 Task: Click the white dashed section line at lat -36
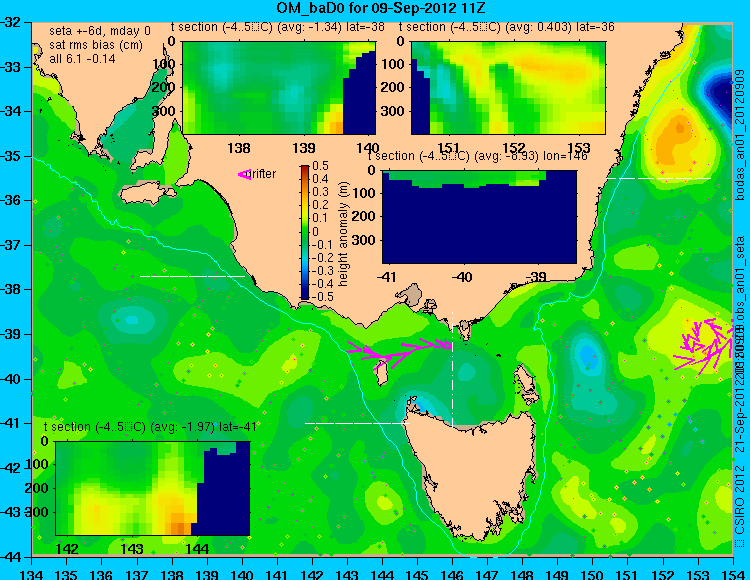click(x=659, y=179)
